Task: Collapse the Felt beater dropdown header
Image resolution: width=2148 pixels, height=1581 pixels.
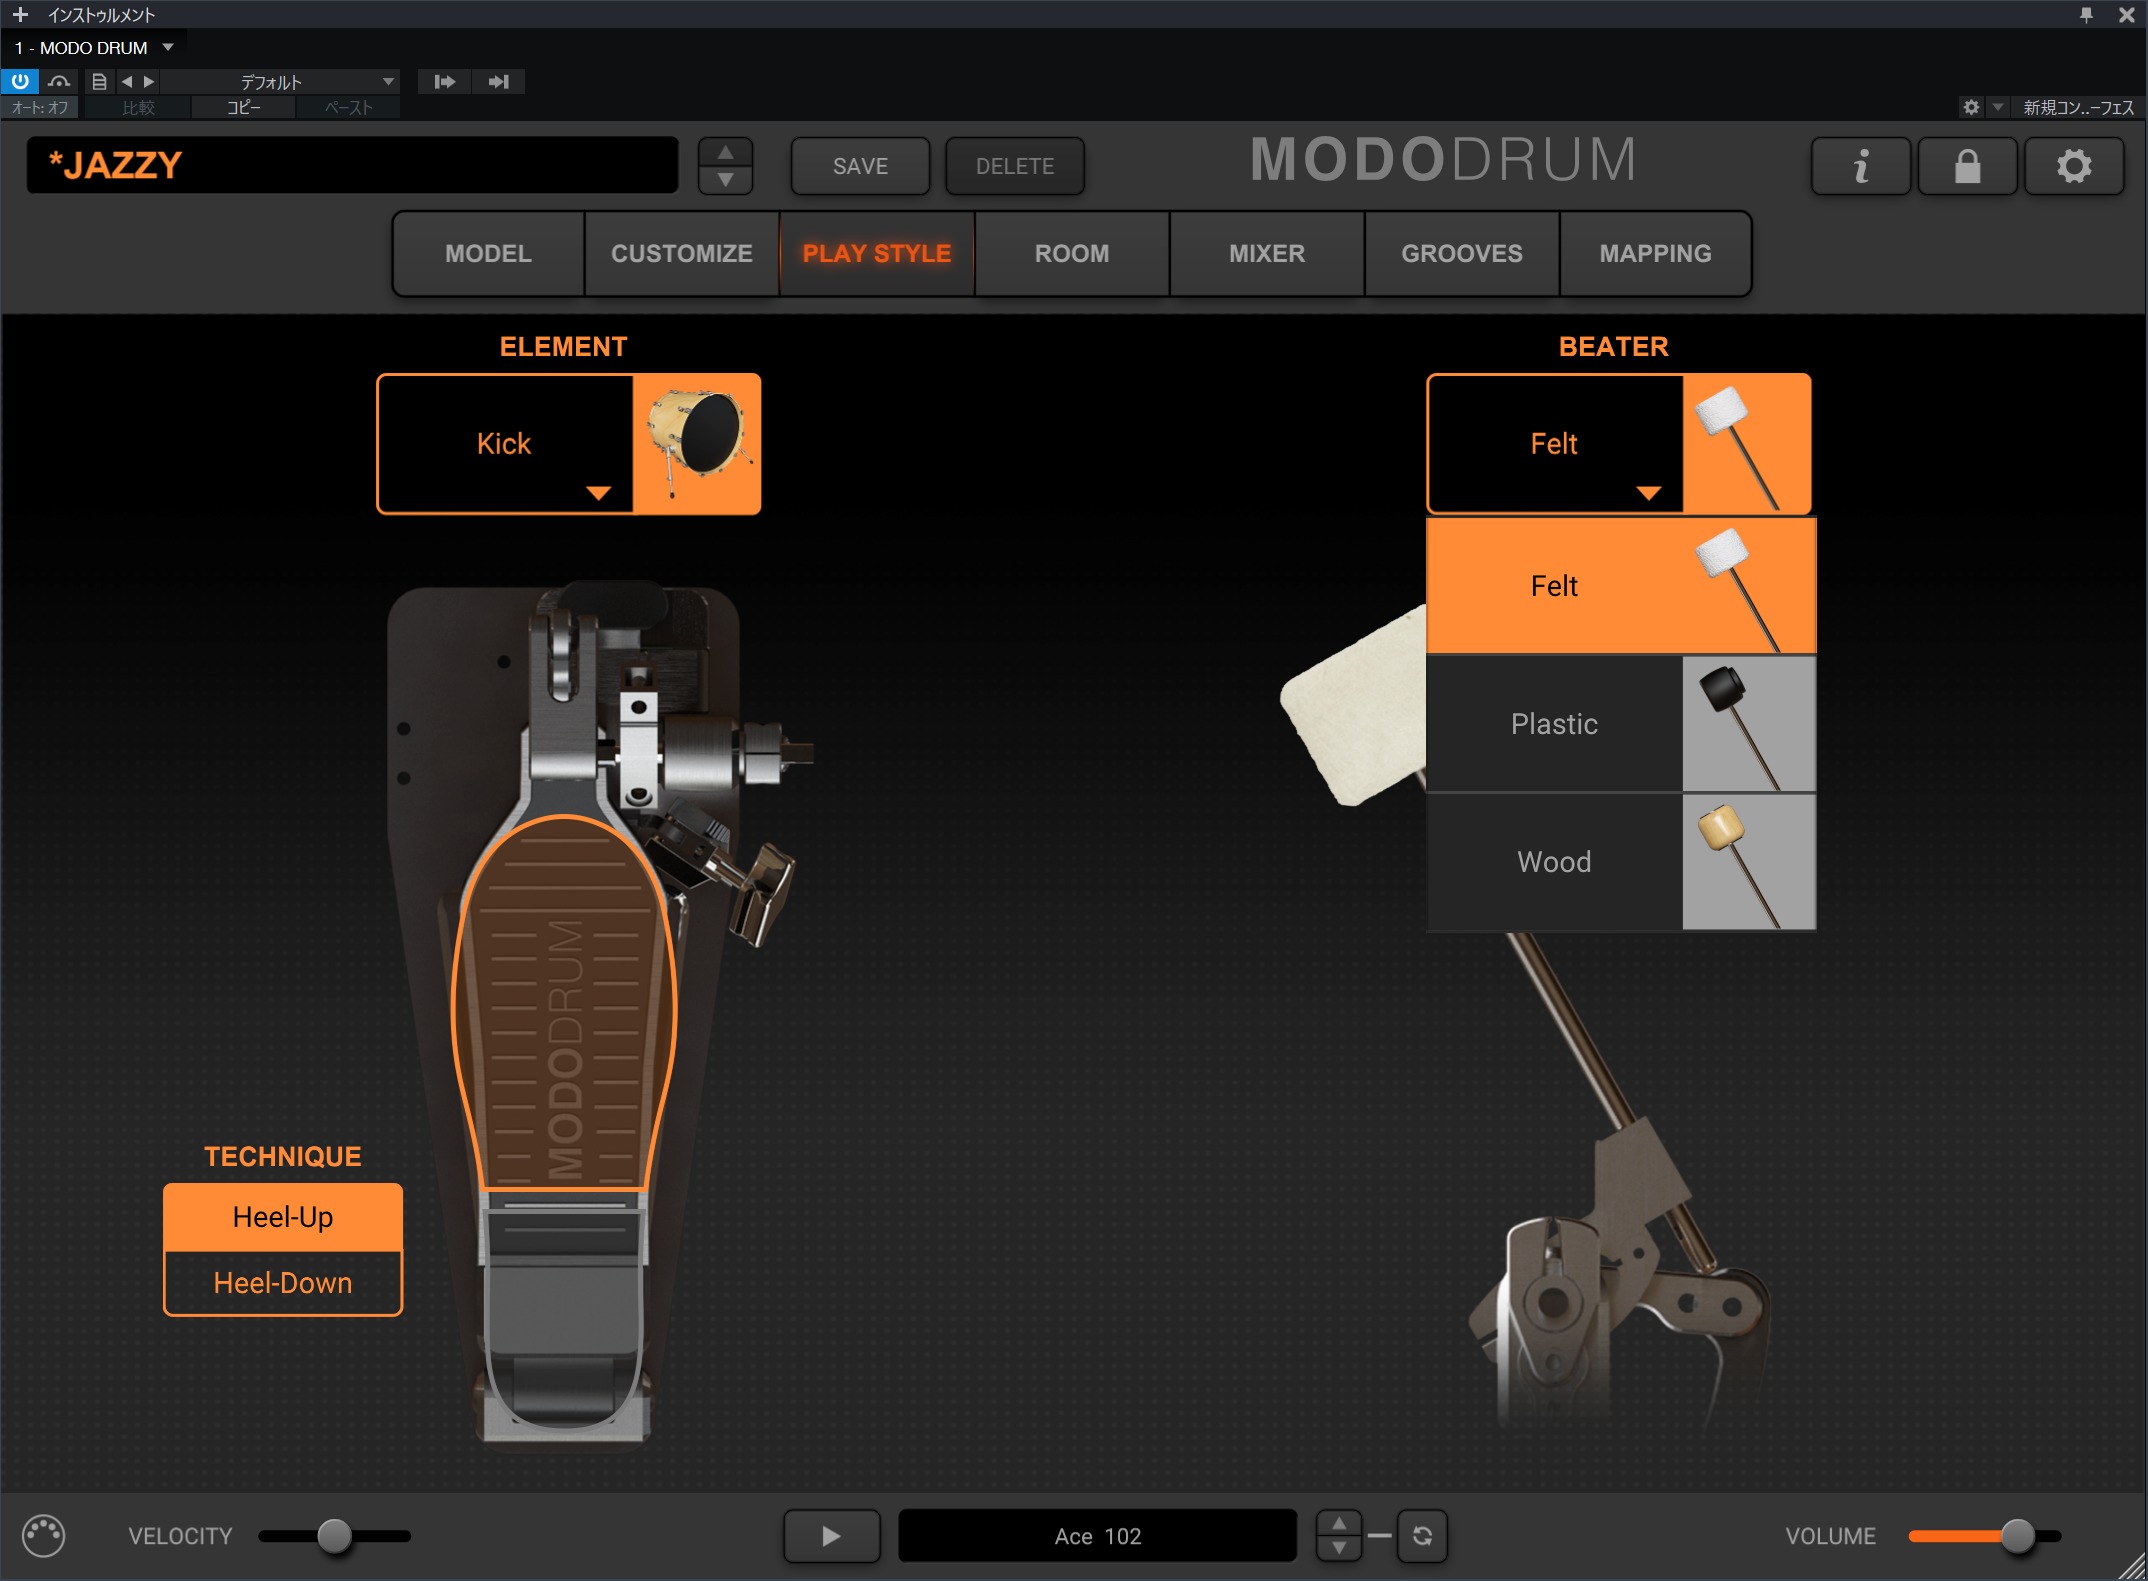Action: tap(1556, 444)
